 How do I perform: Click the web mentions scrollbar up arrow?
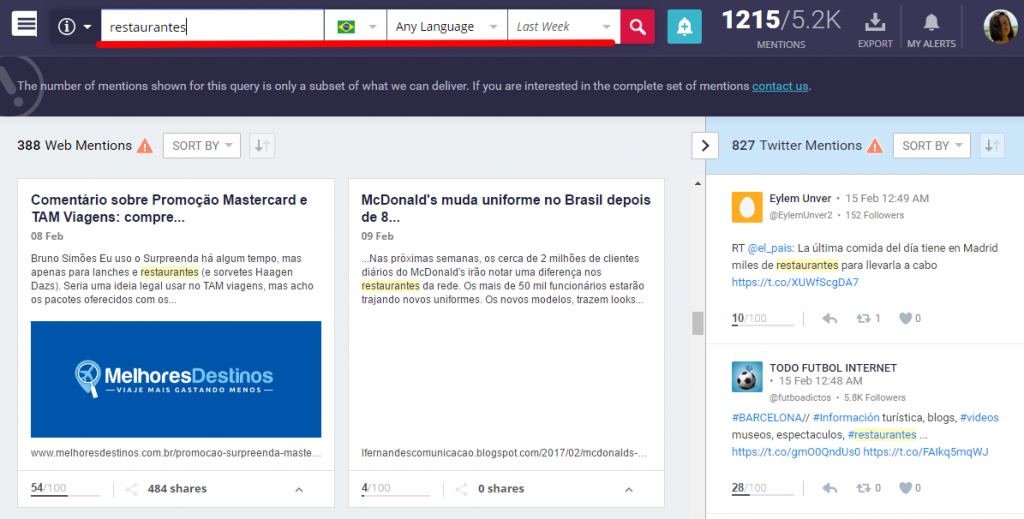[x=698, y=184]
